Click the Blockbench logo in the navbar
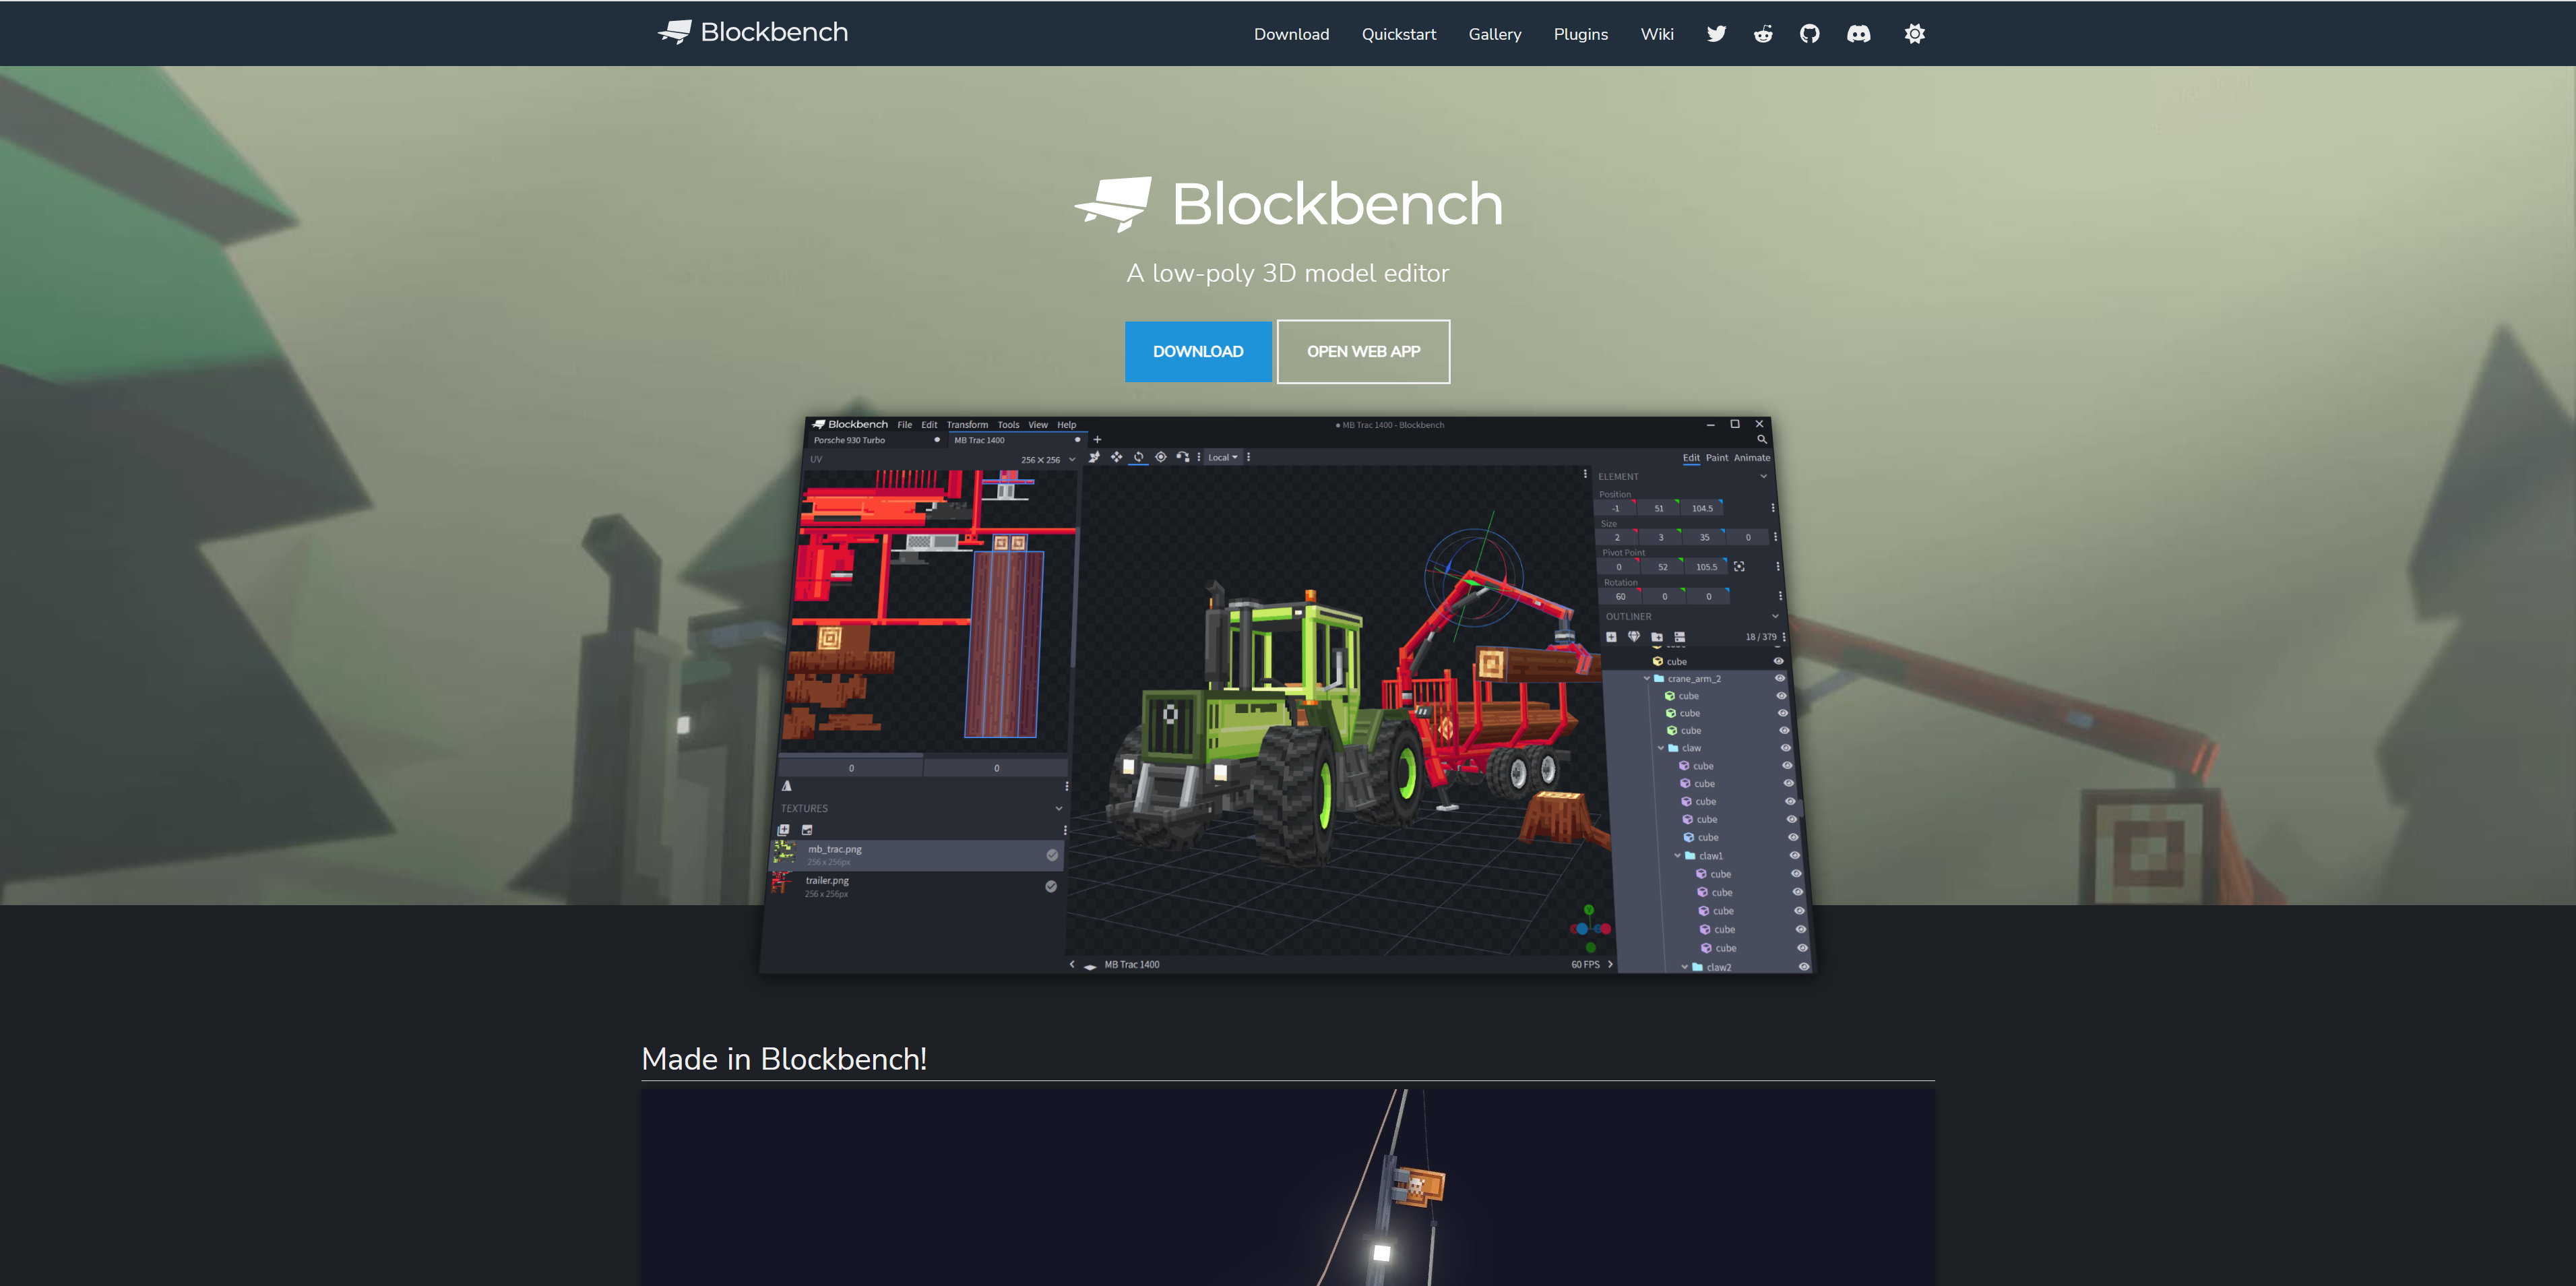The height and width of the screenshot is (1286, 2576). pyautogui.click(x=752, y=32)
